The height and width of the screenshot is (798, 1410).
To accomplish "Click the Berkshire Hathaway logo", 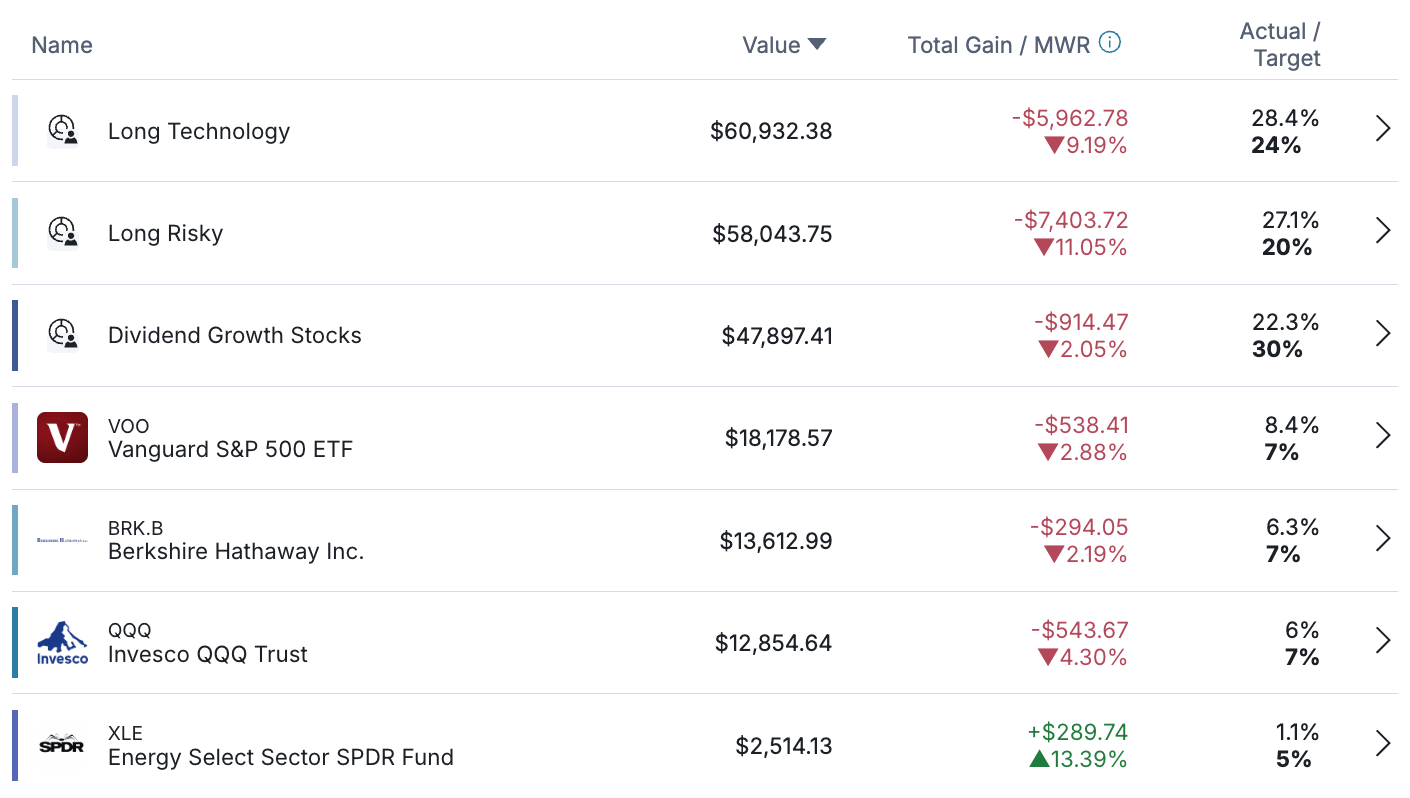I will 63,540.
